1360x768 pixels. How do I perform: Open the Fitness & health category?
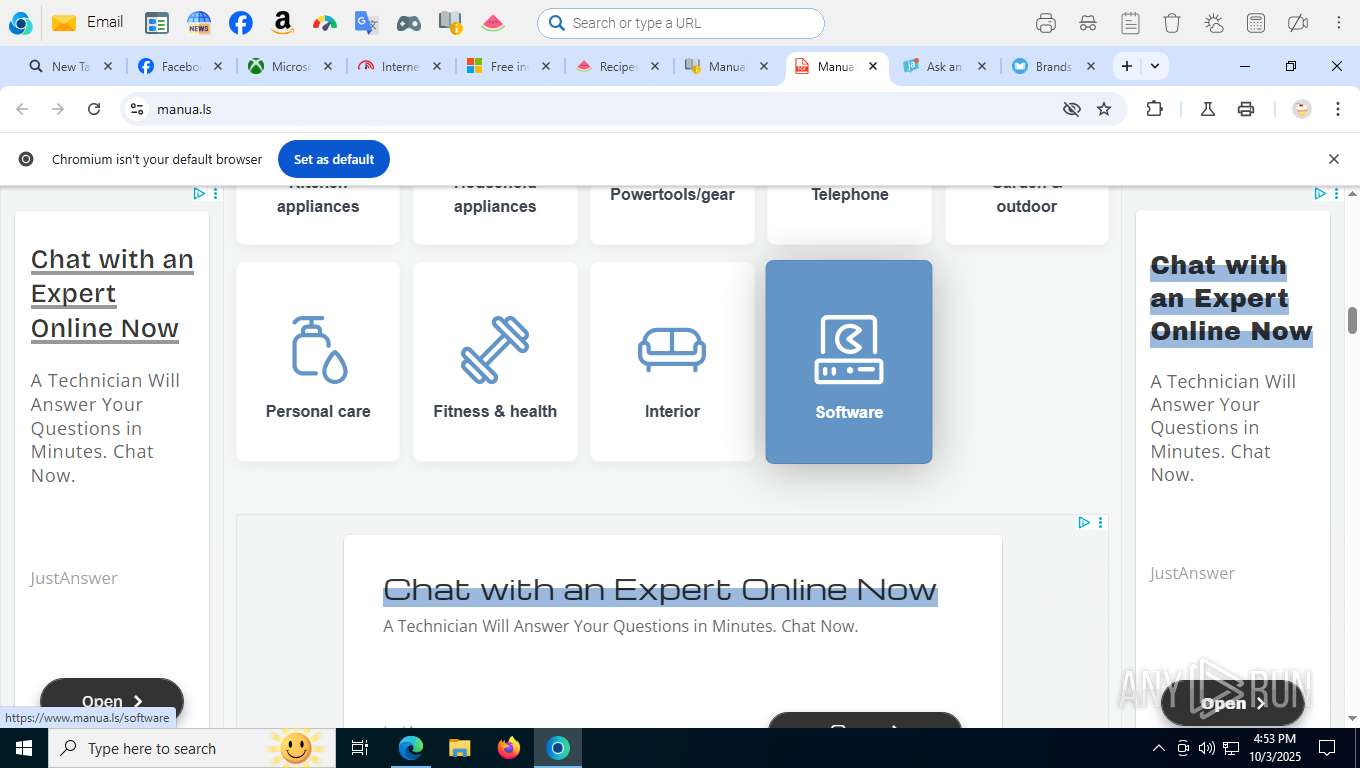(495, 362)
